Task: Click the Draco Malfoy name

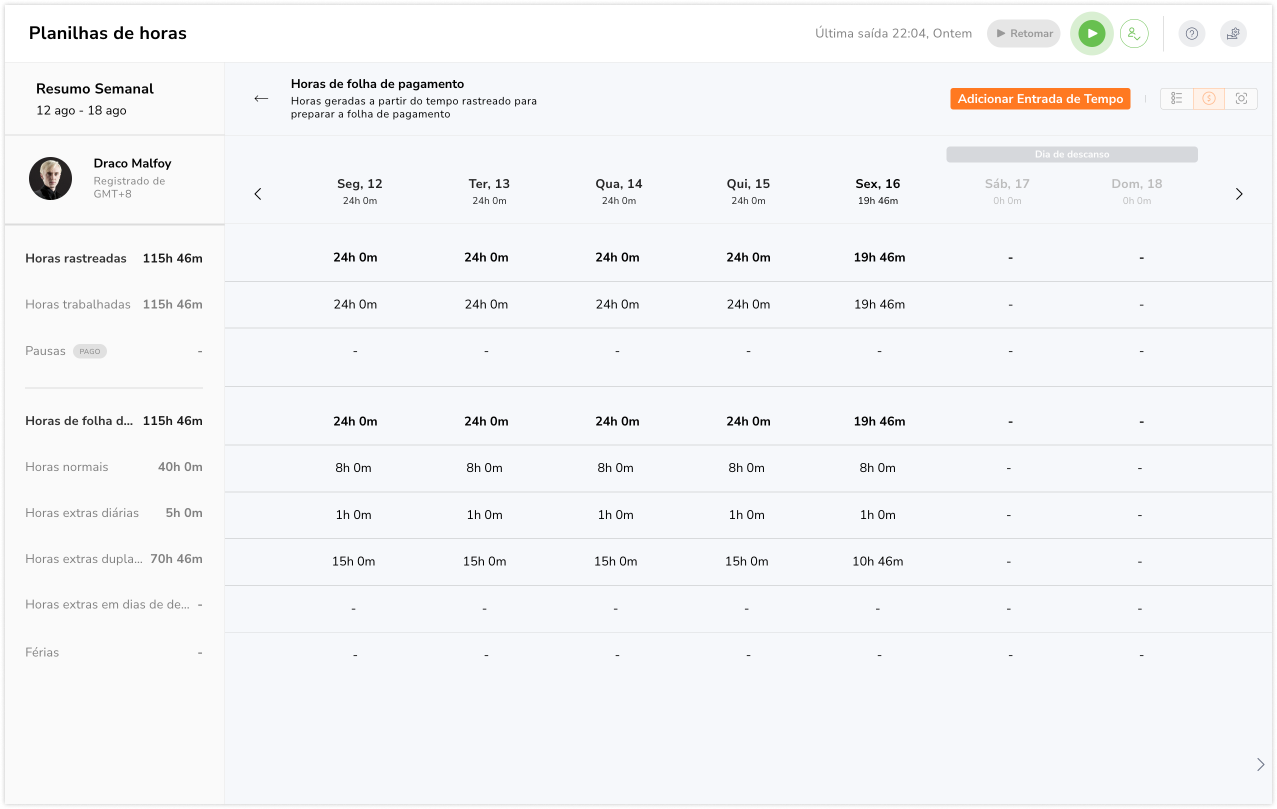Action: point(132,163)
